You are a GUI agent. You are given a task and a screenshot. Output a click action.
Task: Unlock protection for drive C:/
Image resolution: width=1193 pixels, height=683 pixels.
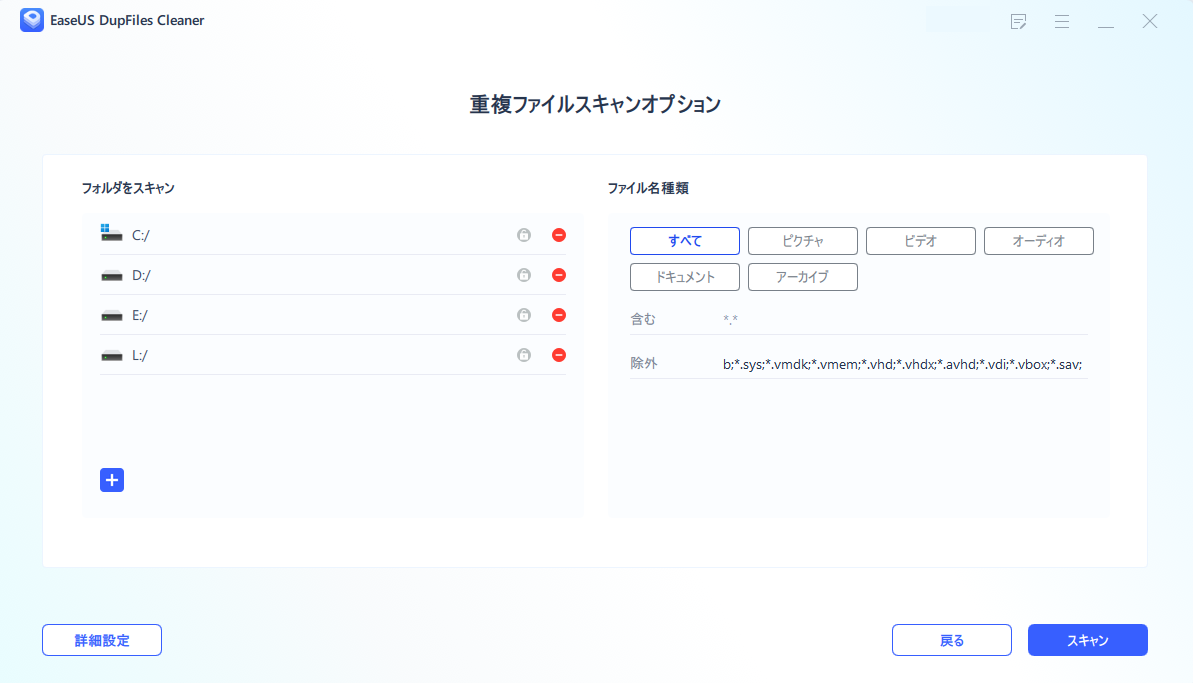coord(523,234)
